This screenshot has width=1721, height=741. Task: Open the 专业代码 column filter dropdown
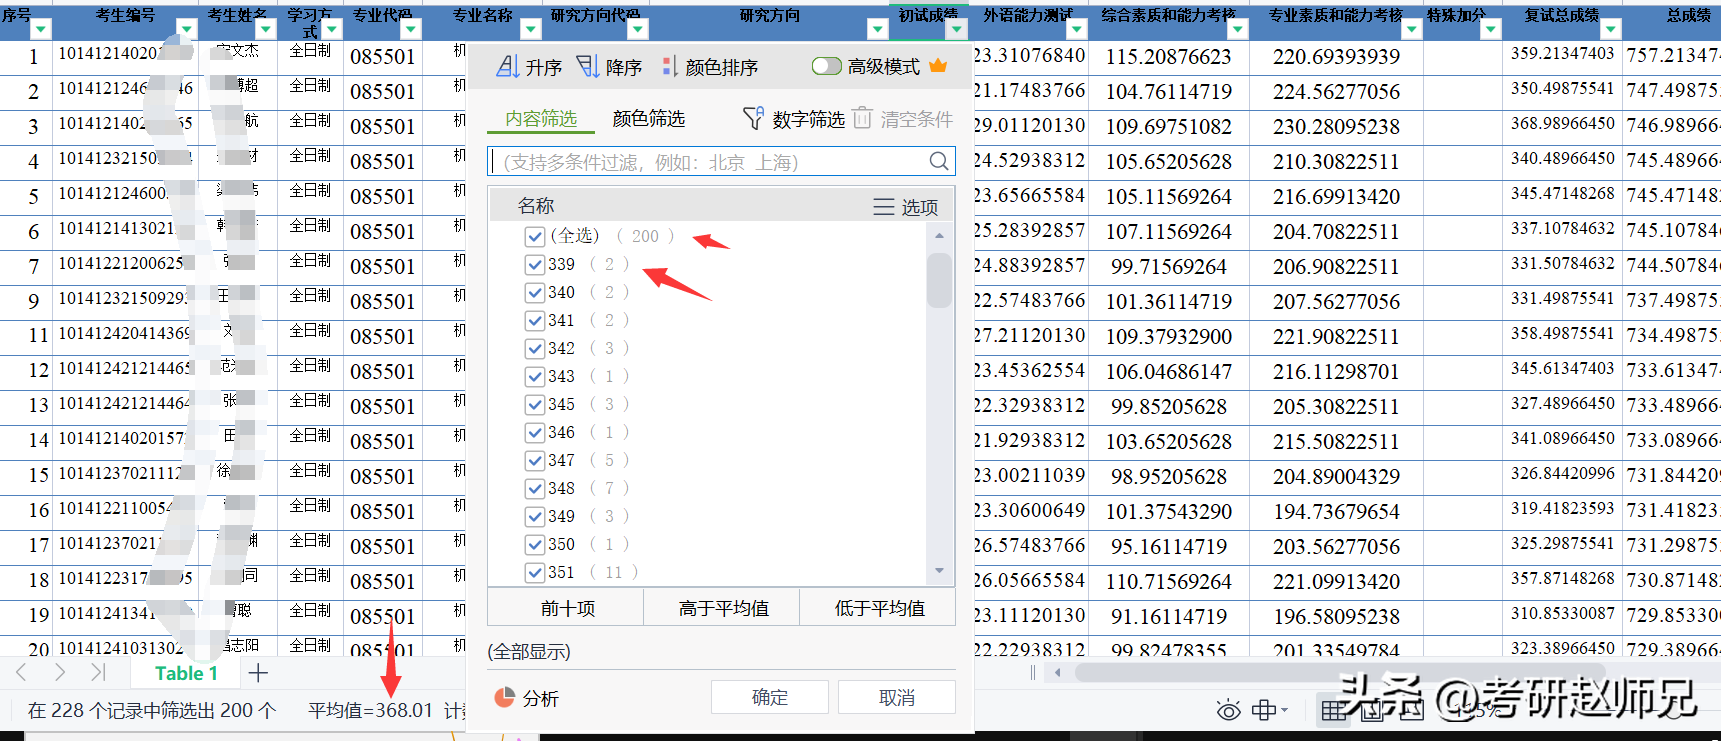pyautogui.click(x=410, y=30)
